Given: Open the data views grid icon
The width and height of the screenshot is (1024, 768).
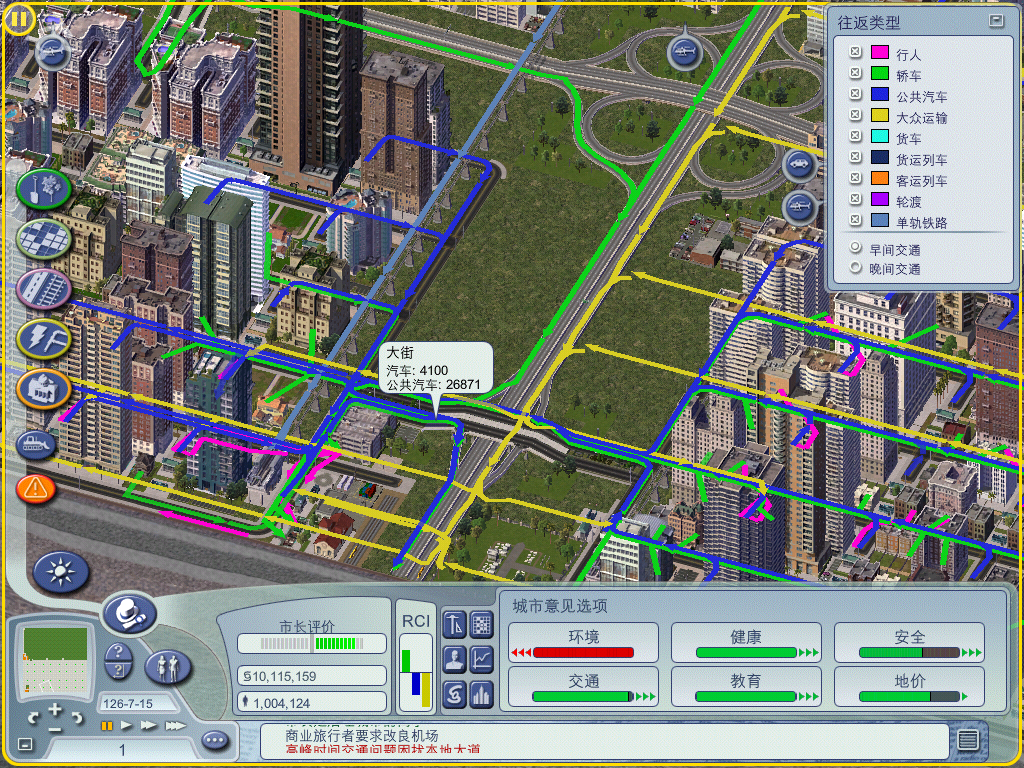Looking at the screenshot, I should point(481,624).
